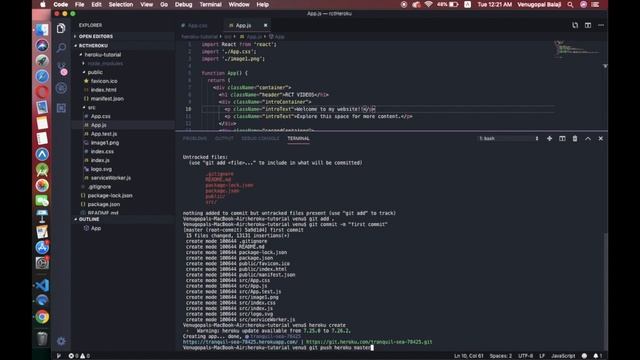The image size is (640, 360).
Task: Switch to the Output panel tab
Action: (x=224, y=138)
